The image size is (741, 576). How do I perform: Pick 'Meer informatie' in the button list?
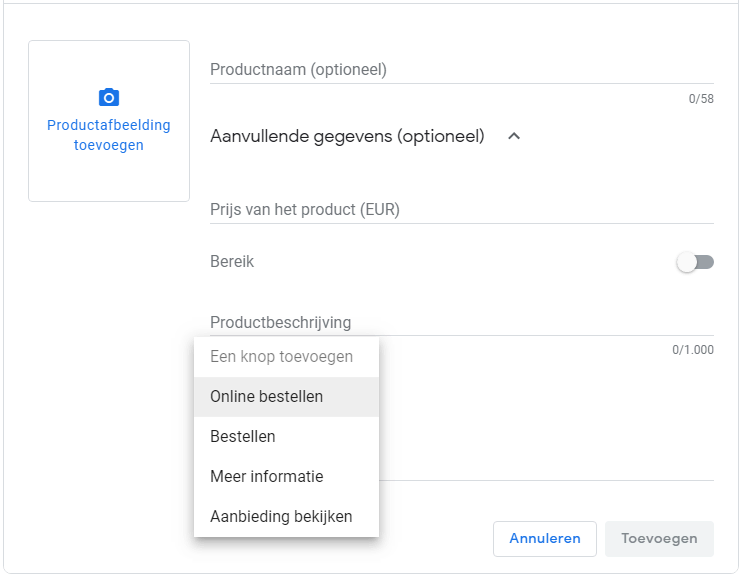tap(266, 477)
